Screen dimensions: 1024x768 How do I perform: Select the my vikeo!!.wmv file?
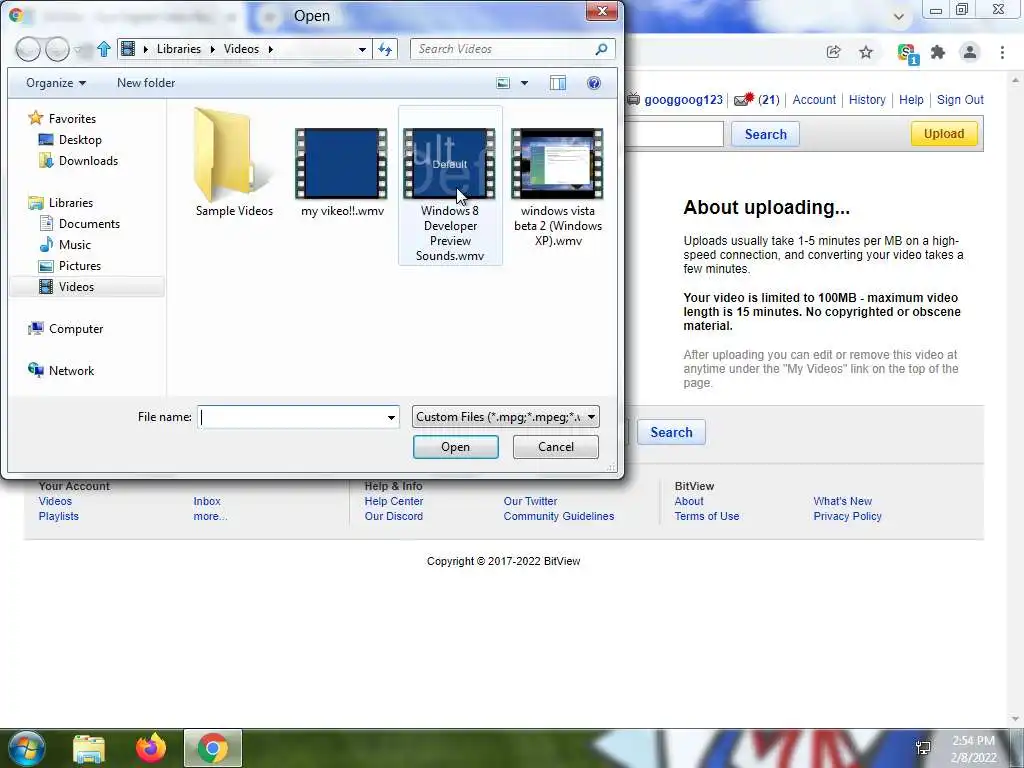(342, 172)
